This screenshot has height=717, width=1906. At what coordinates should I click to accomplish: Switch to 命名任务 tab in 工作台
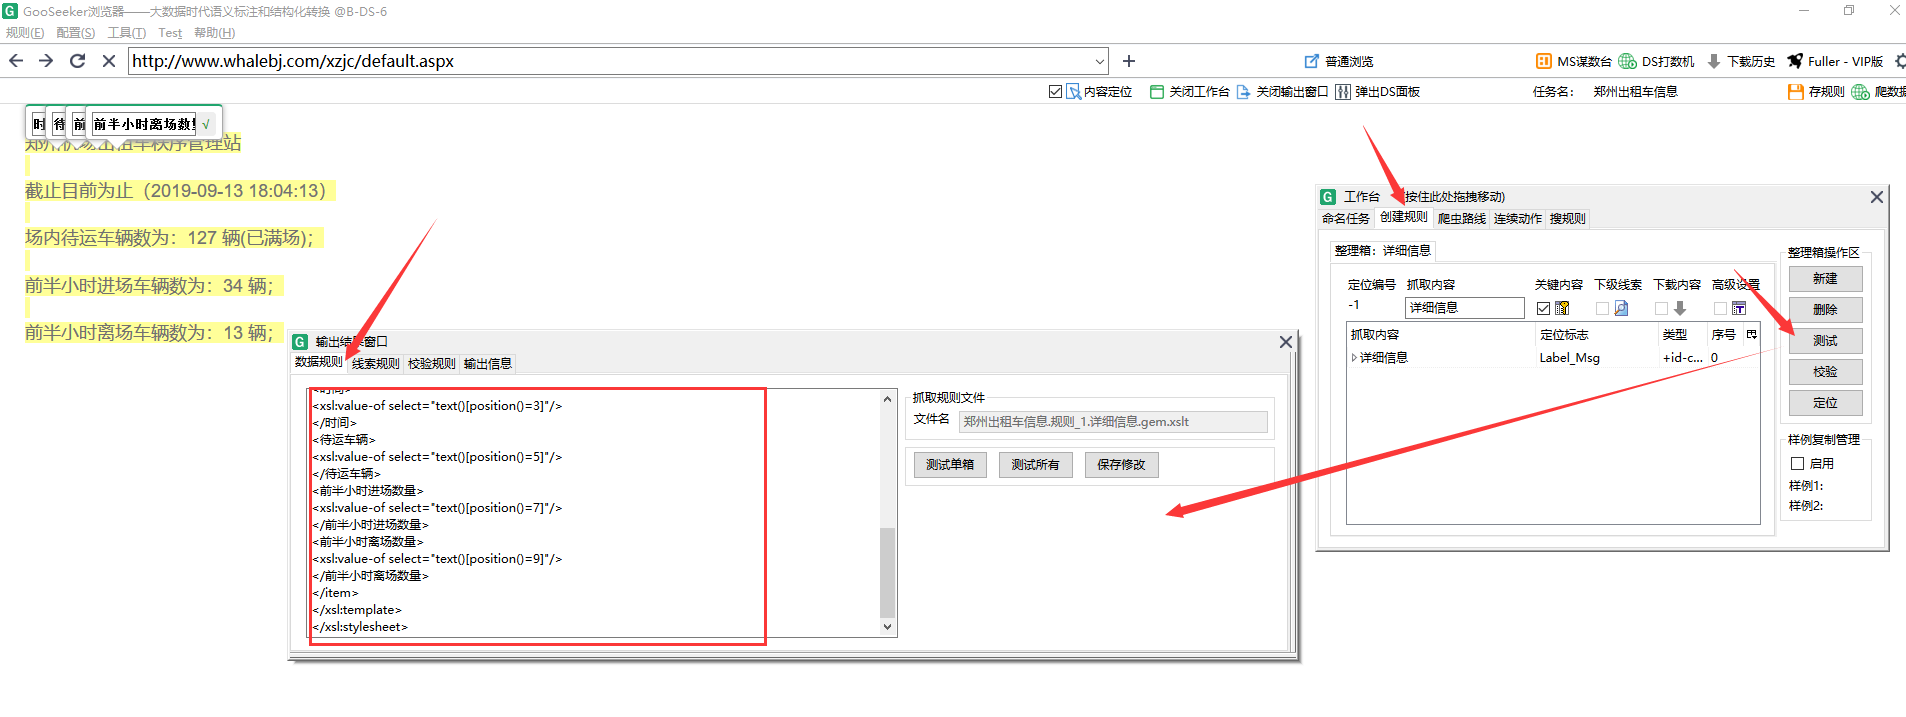(x=1346, y=218)
